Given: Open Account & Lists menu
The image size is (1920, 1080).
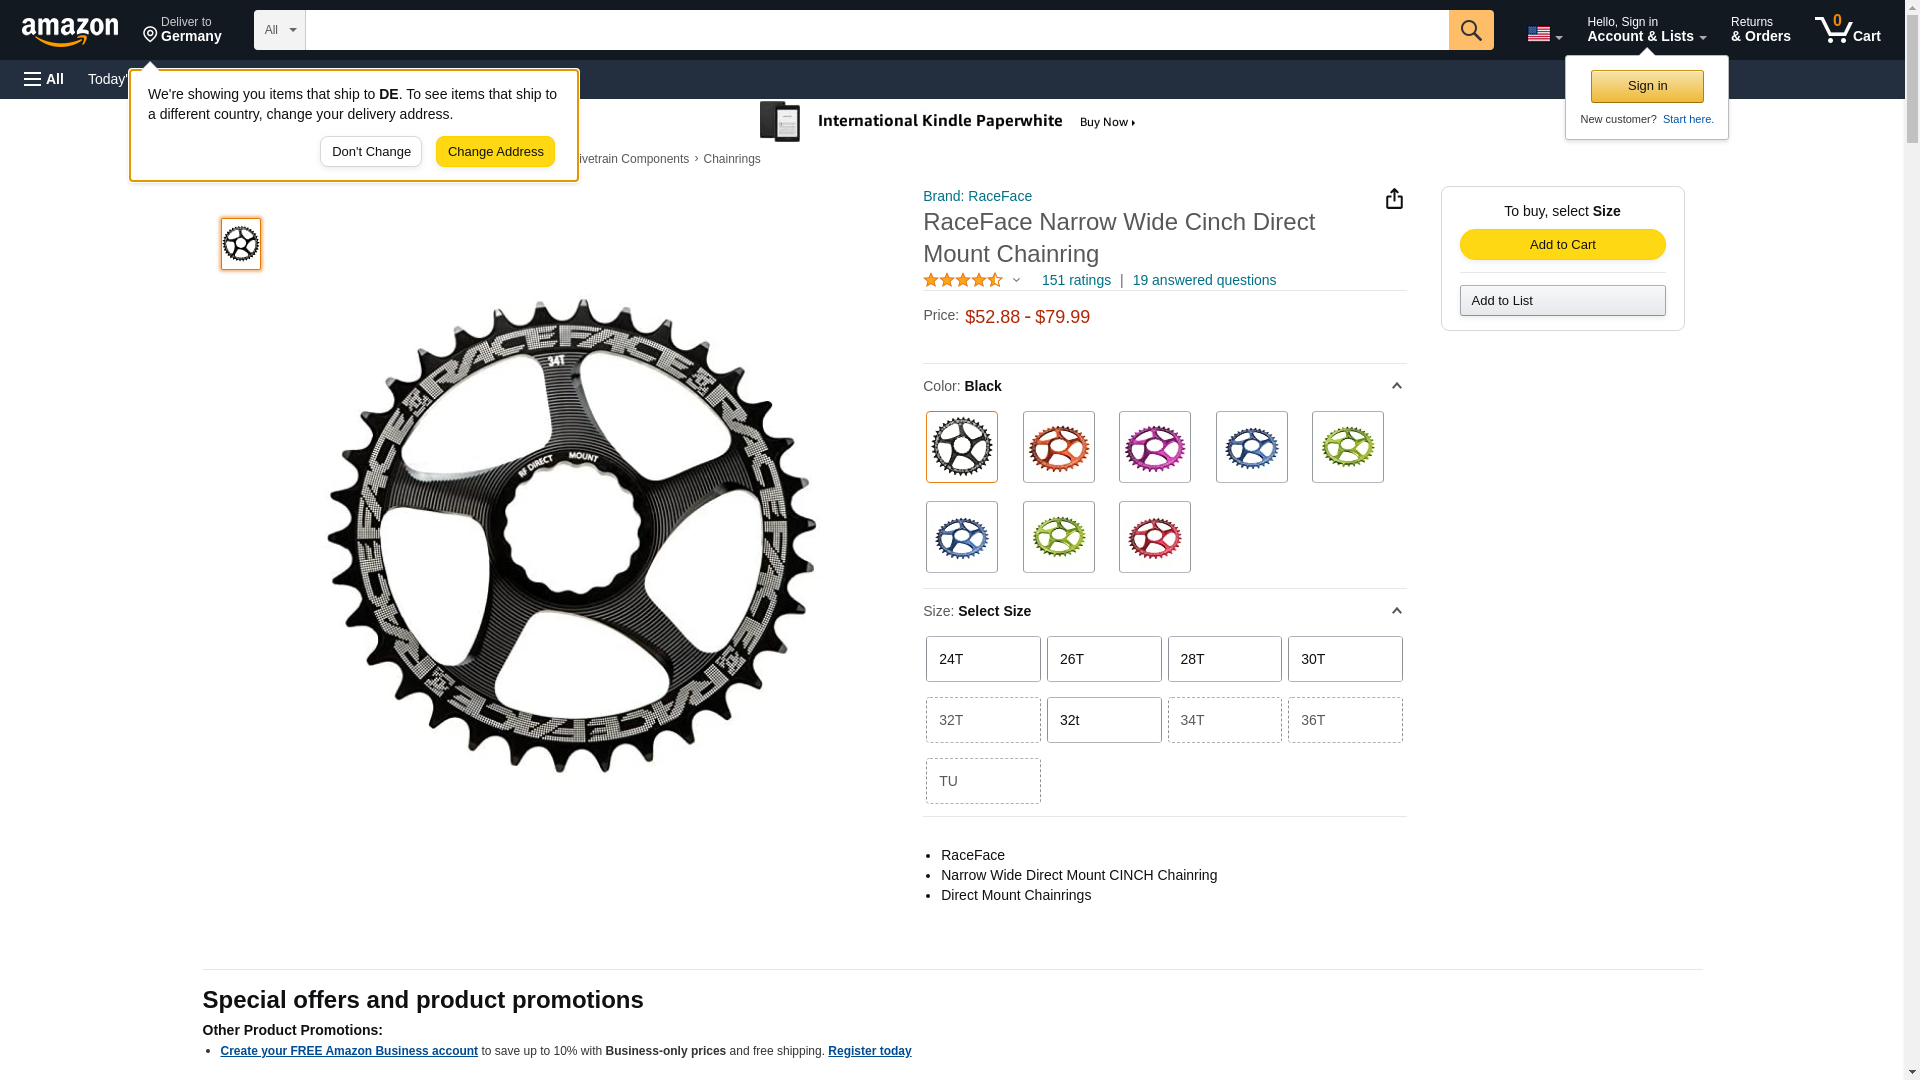Looking at the screenshot, I should click(x=1646, y=30).
